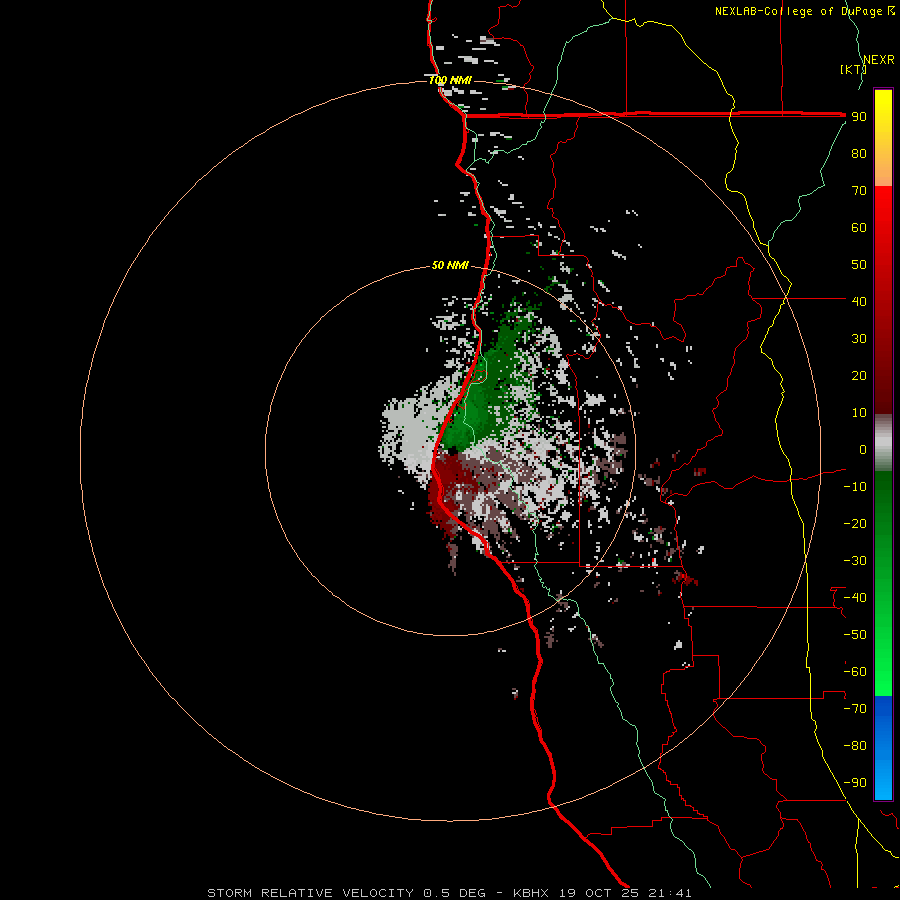
Task: Click the -60 value on the velocity scale
Action: coord(855,672)
